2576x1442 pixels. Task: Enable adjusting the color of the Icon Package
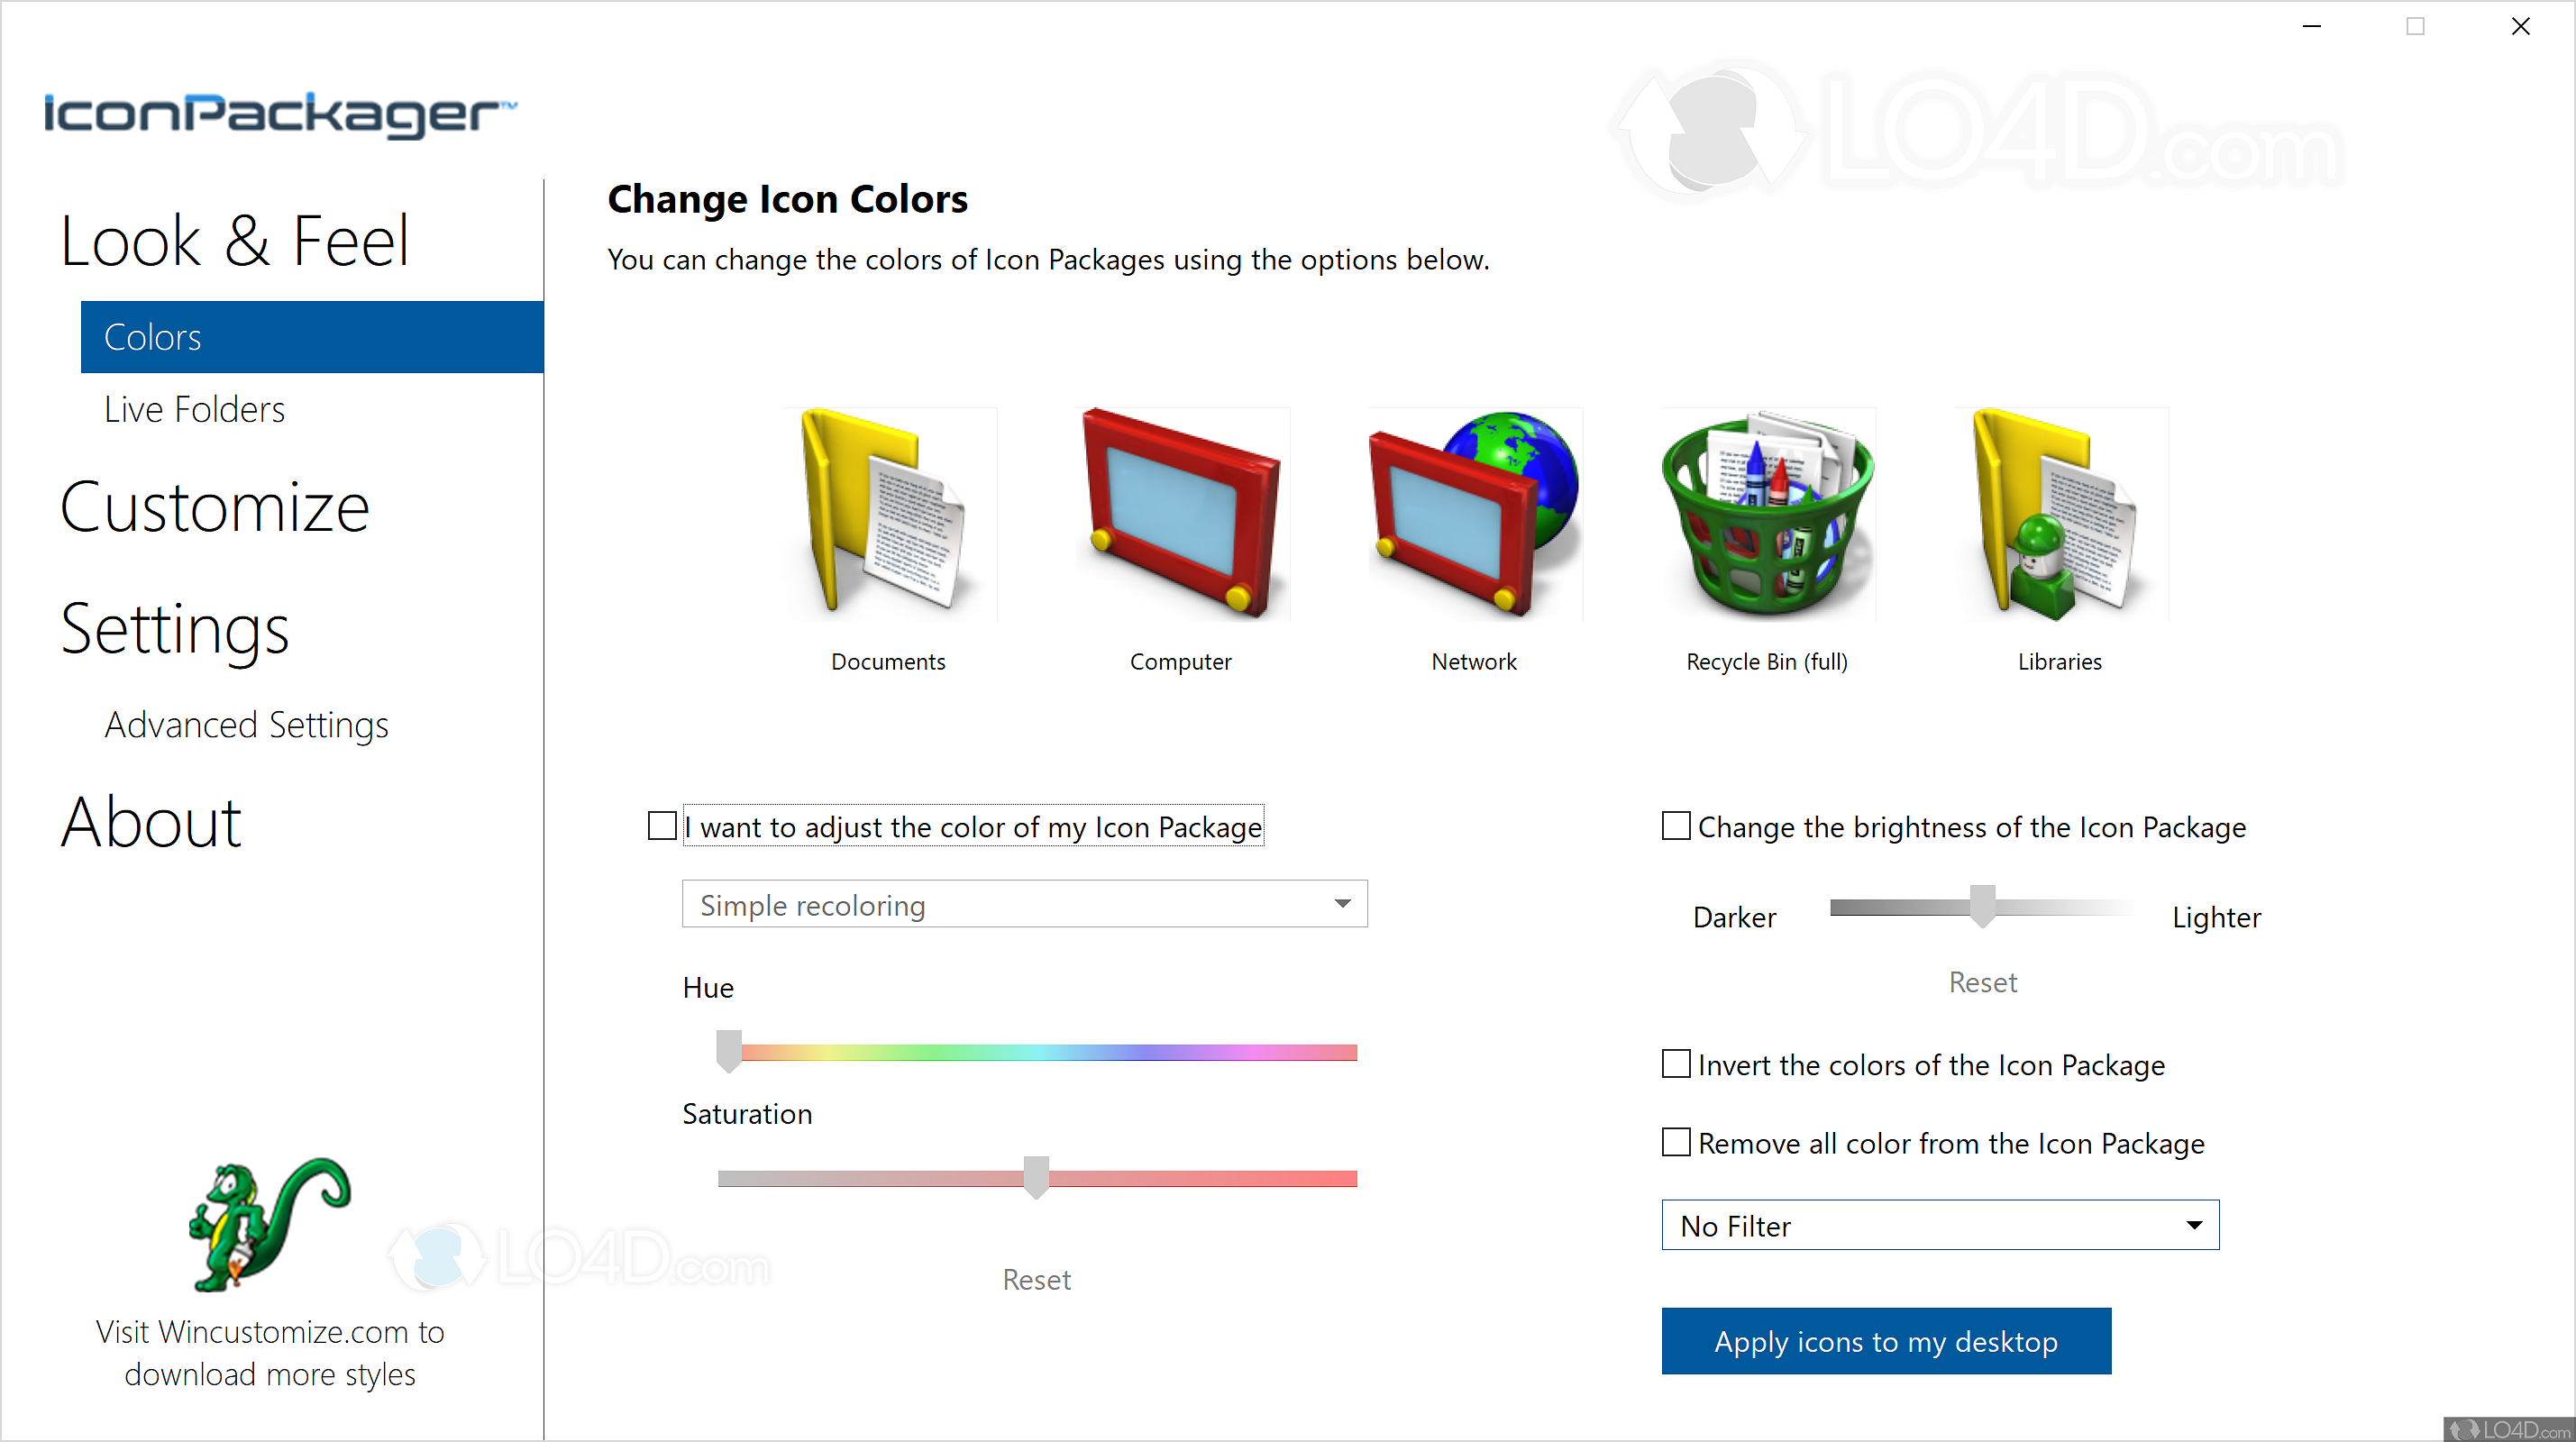pos(662,825)
